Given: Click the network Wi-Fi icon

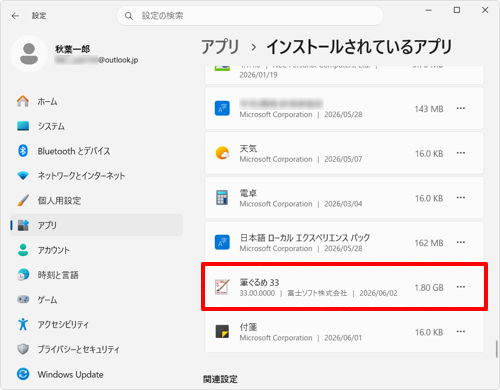Looking at the screenshot, I should click(23, 175).
